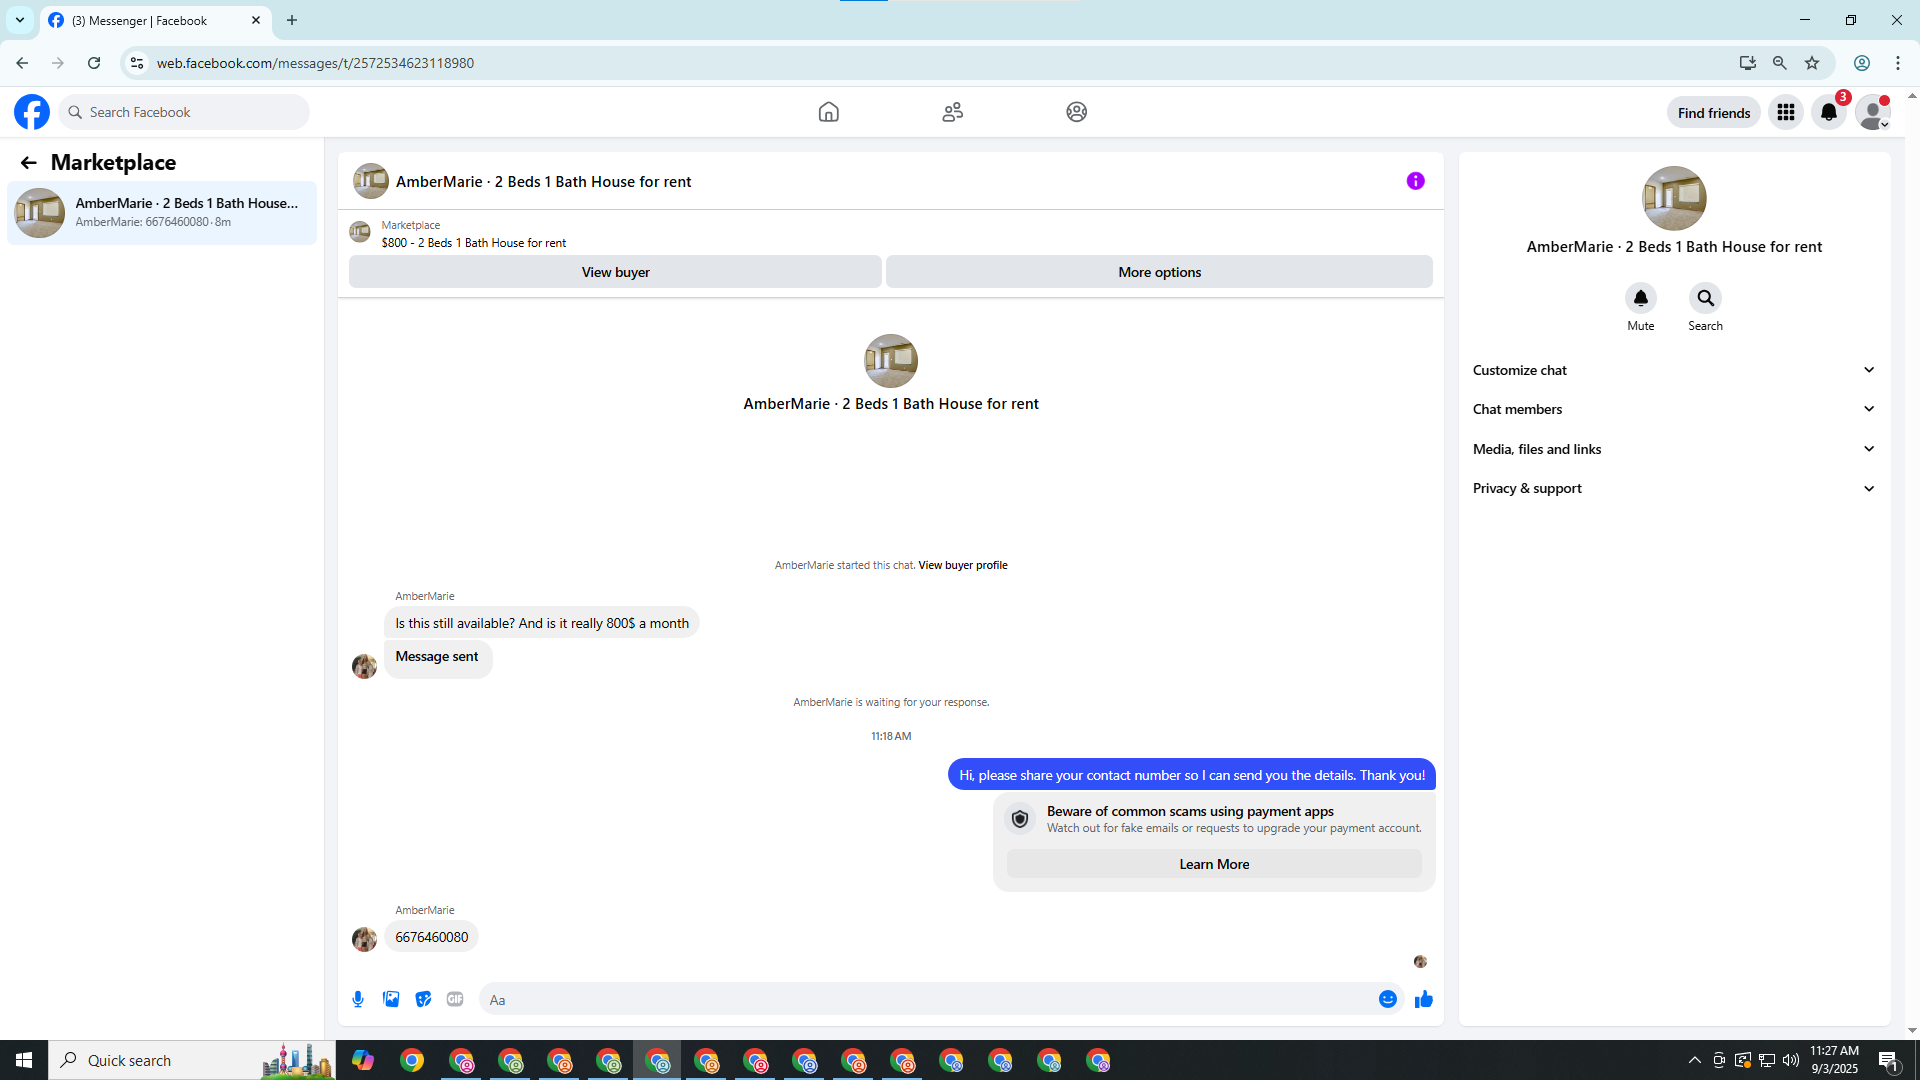Open the Facebook menu grid icon
Viewport: 1920px width, 1080px height.
click(x=1786, y=112)
